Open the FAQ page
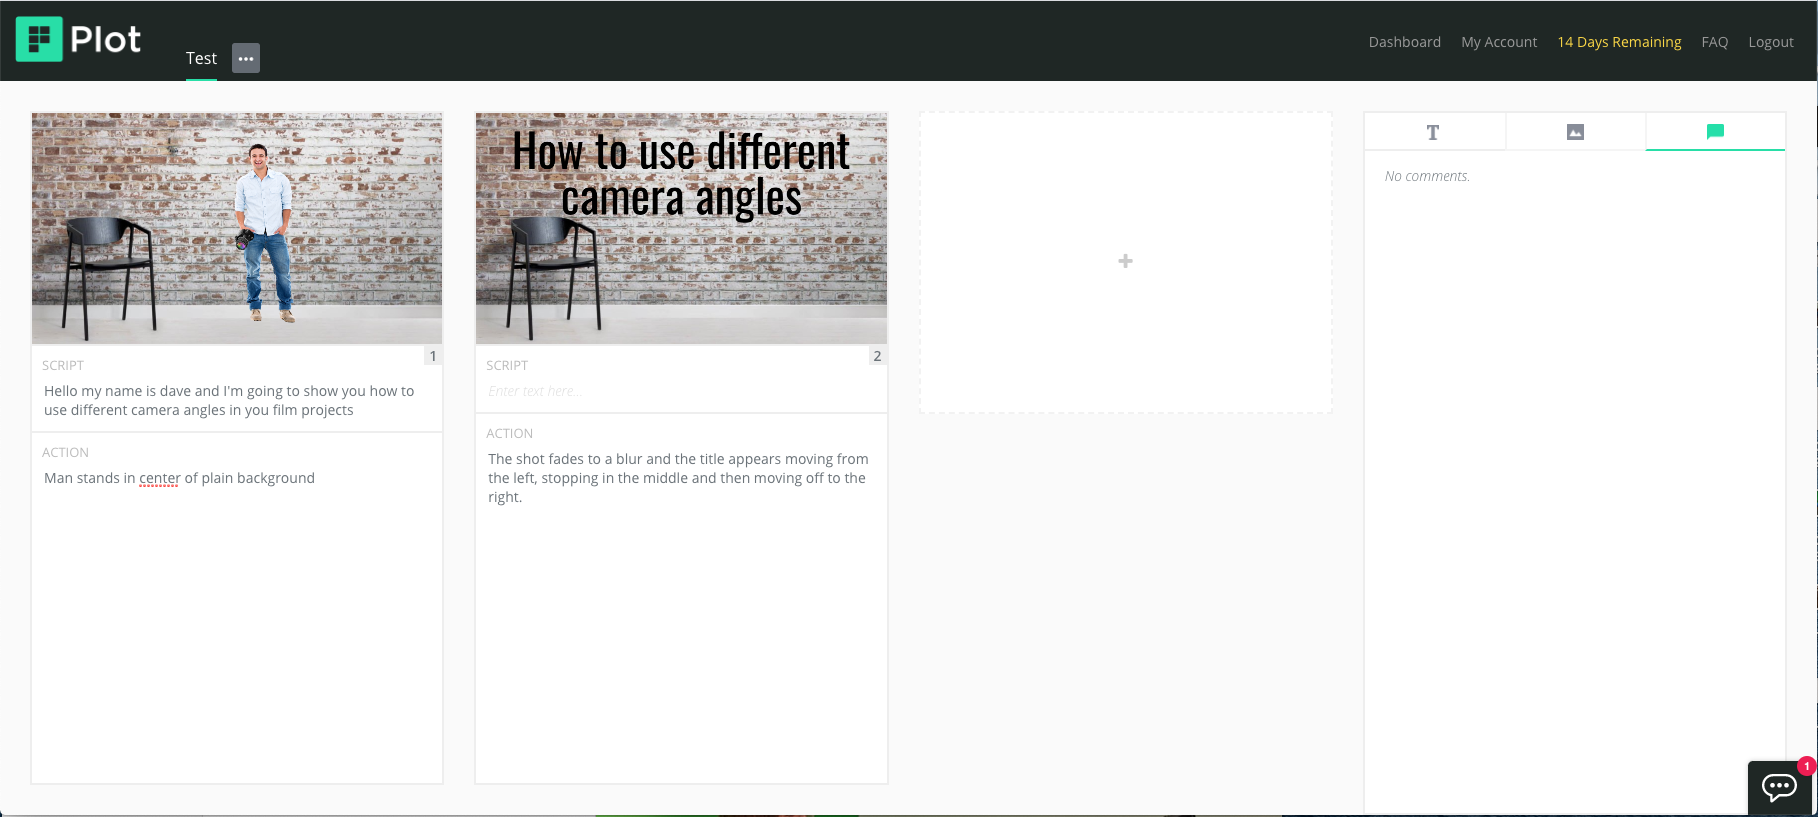Screen dimensions: 1818x817 point(1714,42)
